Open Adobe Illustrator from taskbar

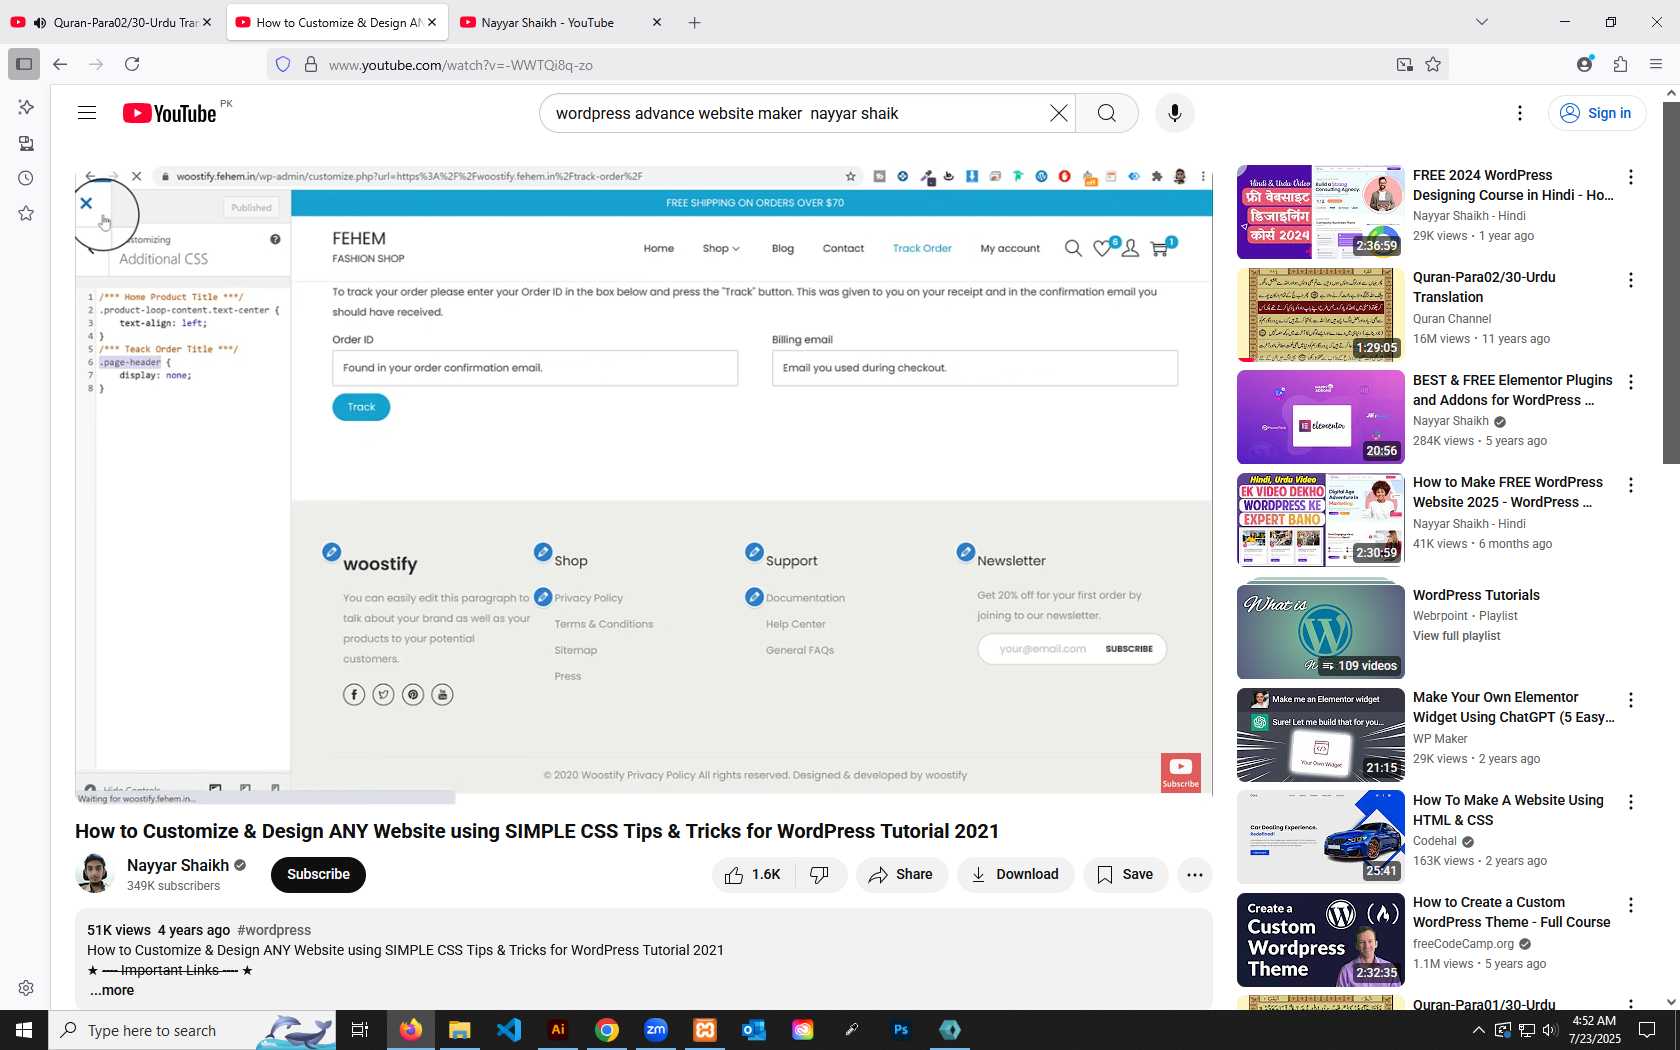(558, 1030)
